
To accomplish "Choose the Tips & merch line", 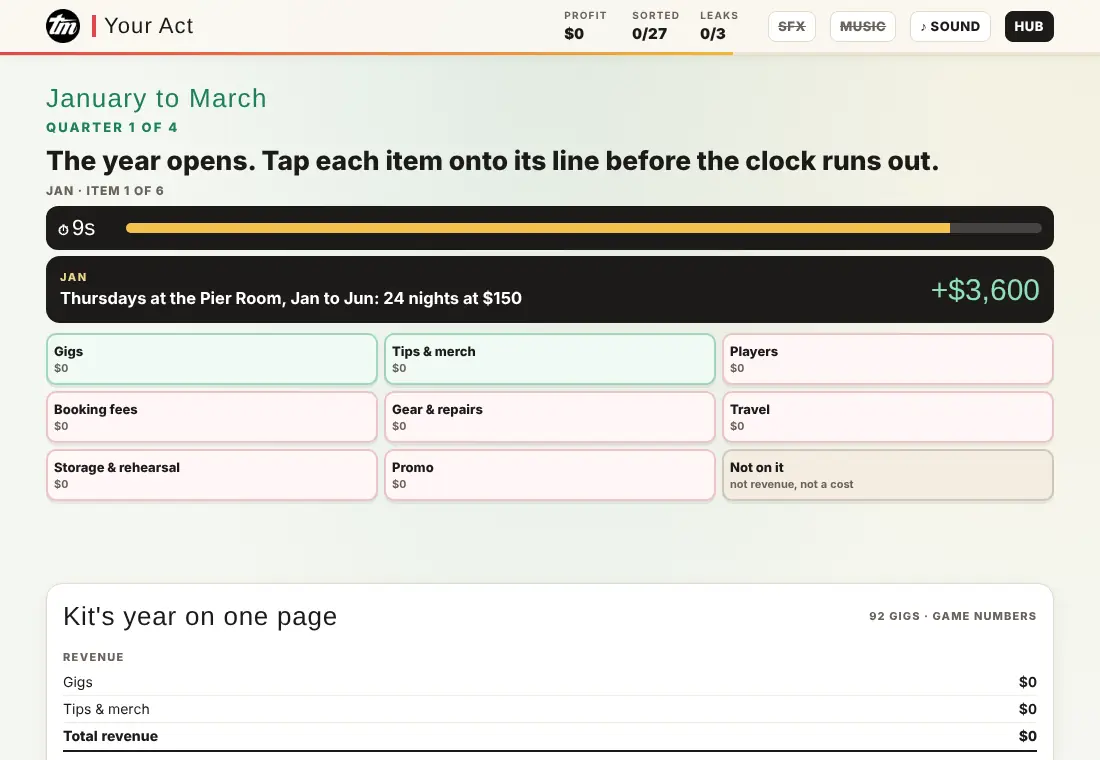I will coord(549,359).
